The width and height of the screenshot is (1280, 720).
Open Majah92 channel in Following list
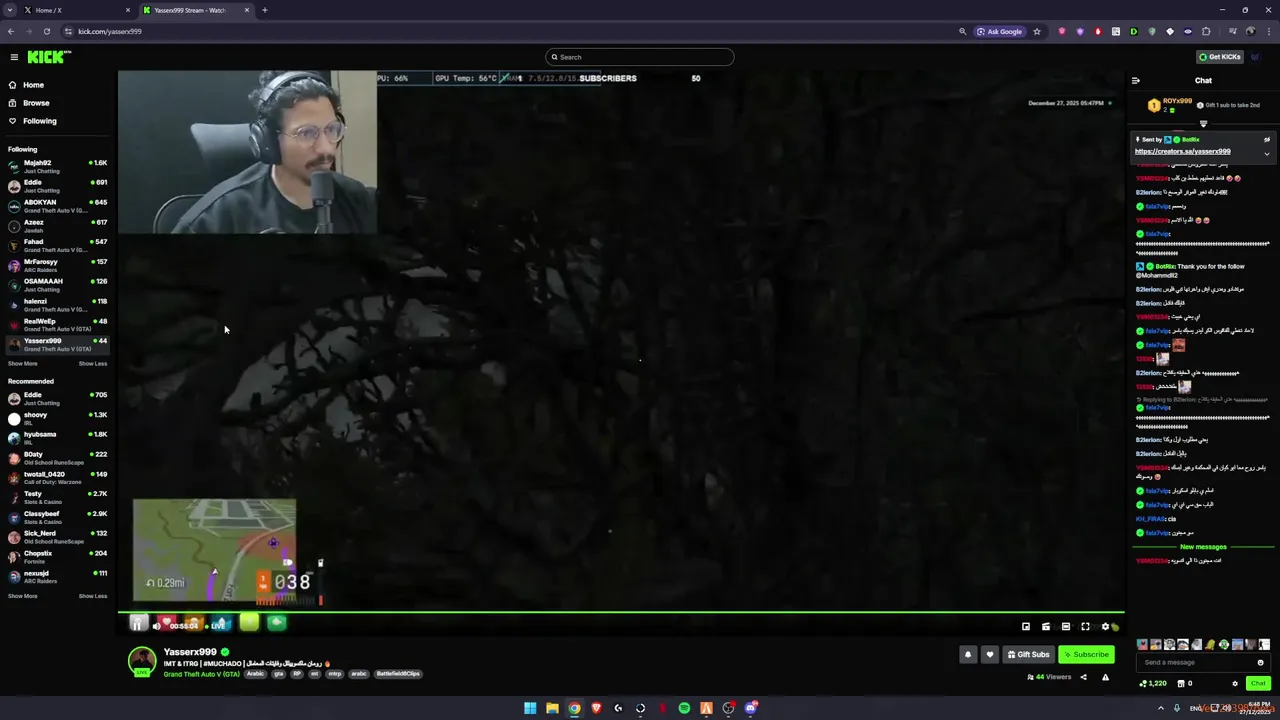click(x=57, y=166)
